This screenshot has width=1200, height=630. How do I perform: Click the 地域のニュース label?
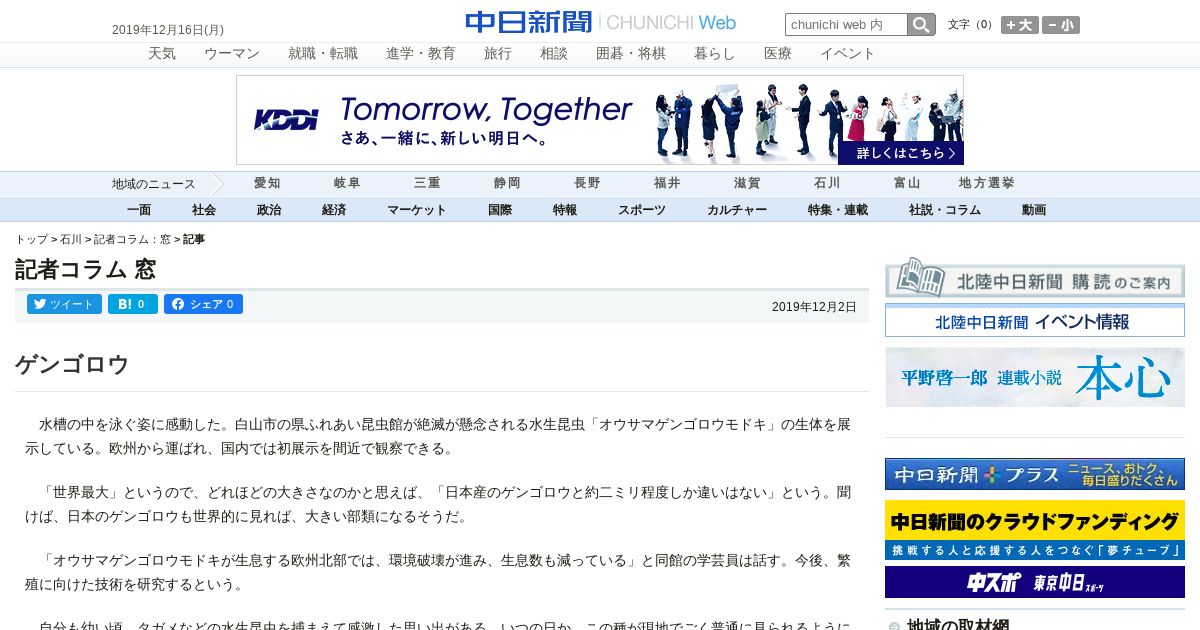(x=153, y=184)
